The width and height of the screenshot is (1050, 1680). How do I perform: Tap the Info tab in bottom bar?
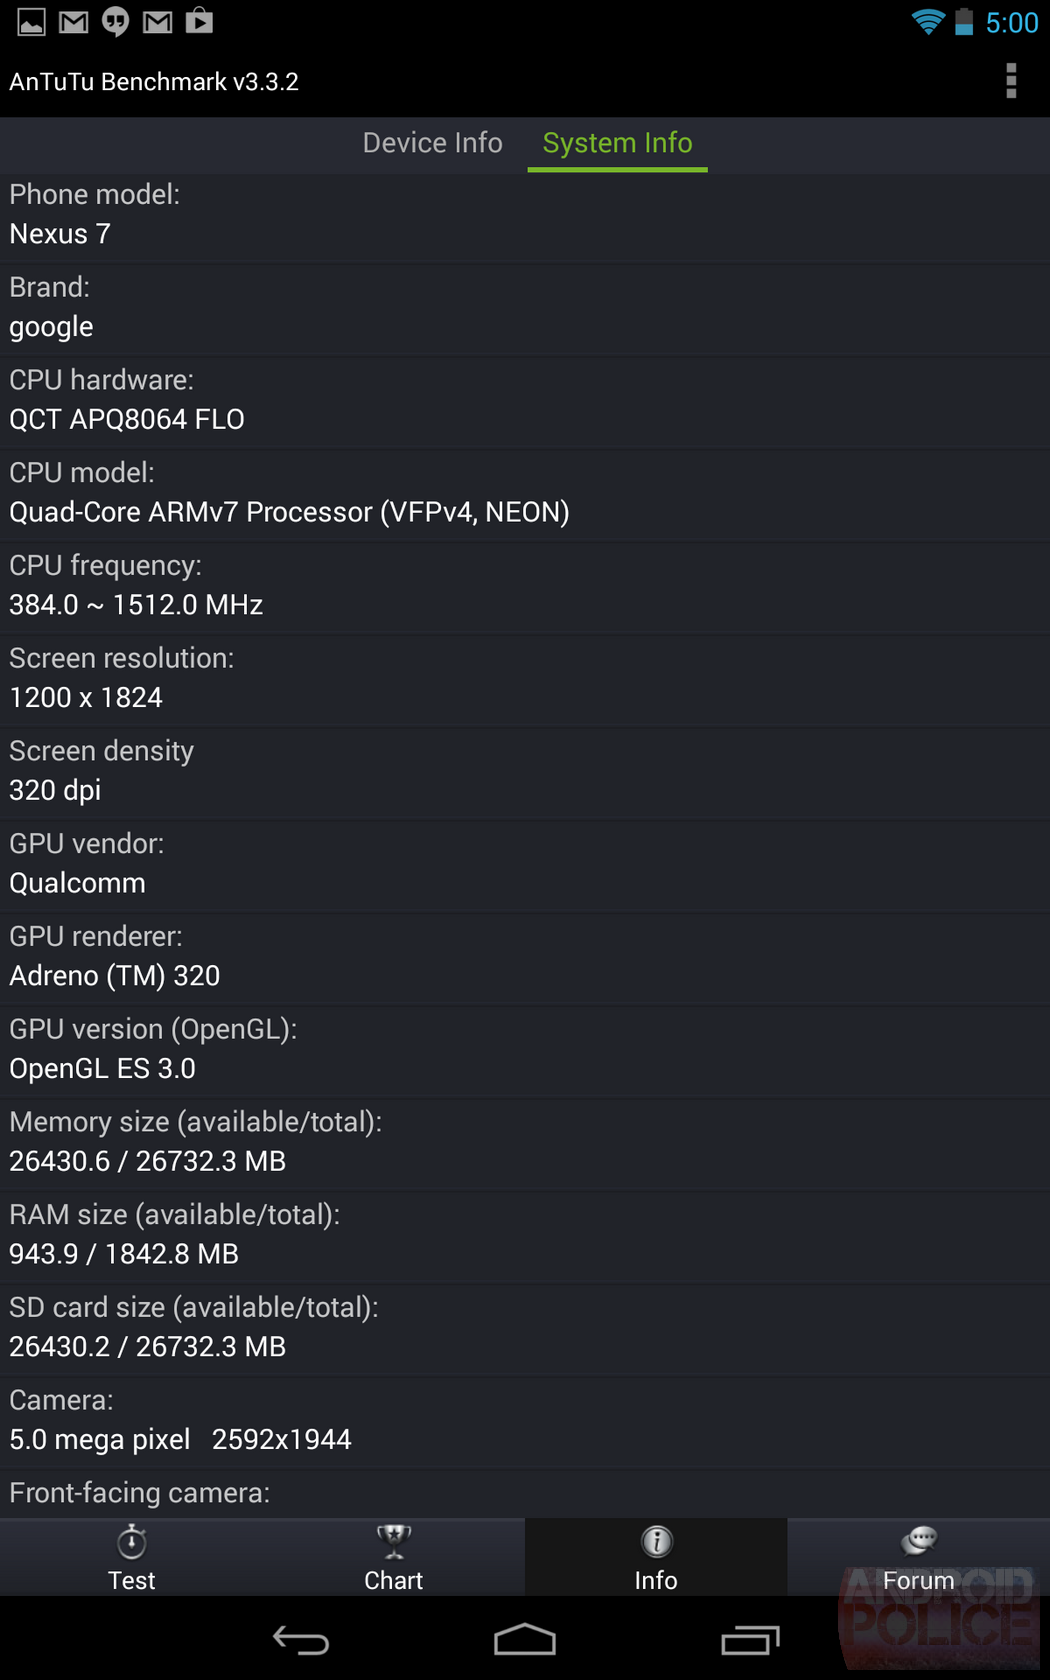[x=656, y=1557]
